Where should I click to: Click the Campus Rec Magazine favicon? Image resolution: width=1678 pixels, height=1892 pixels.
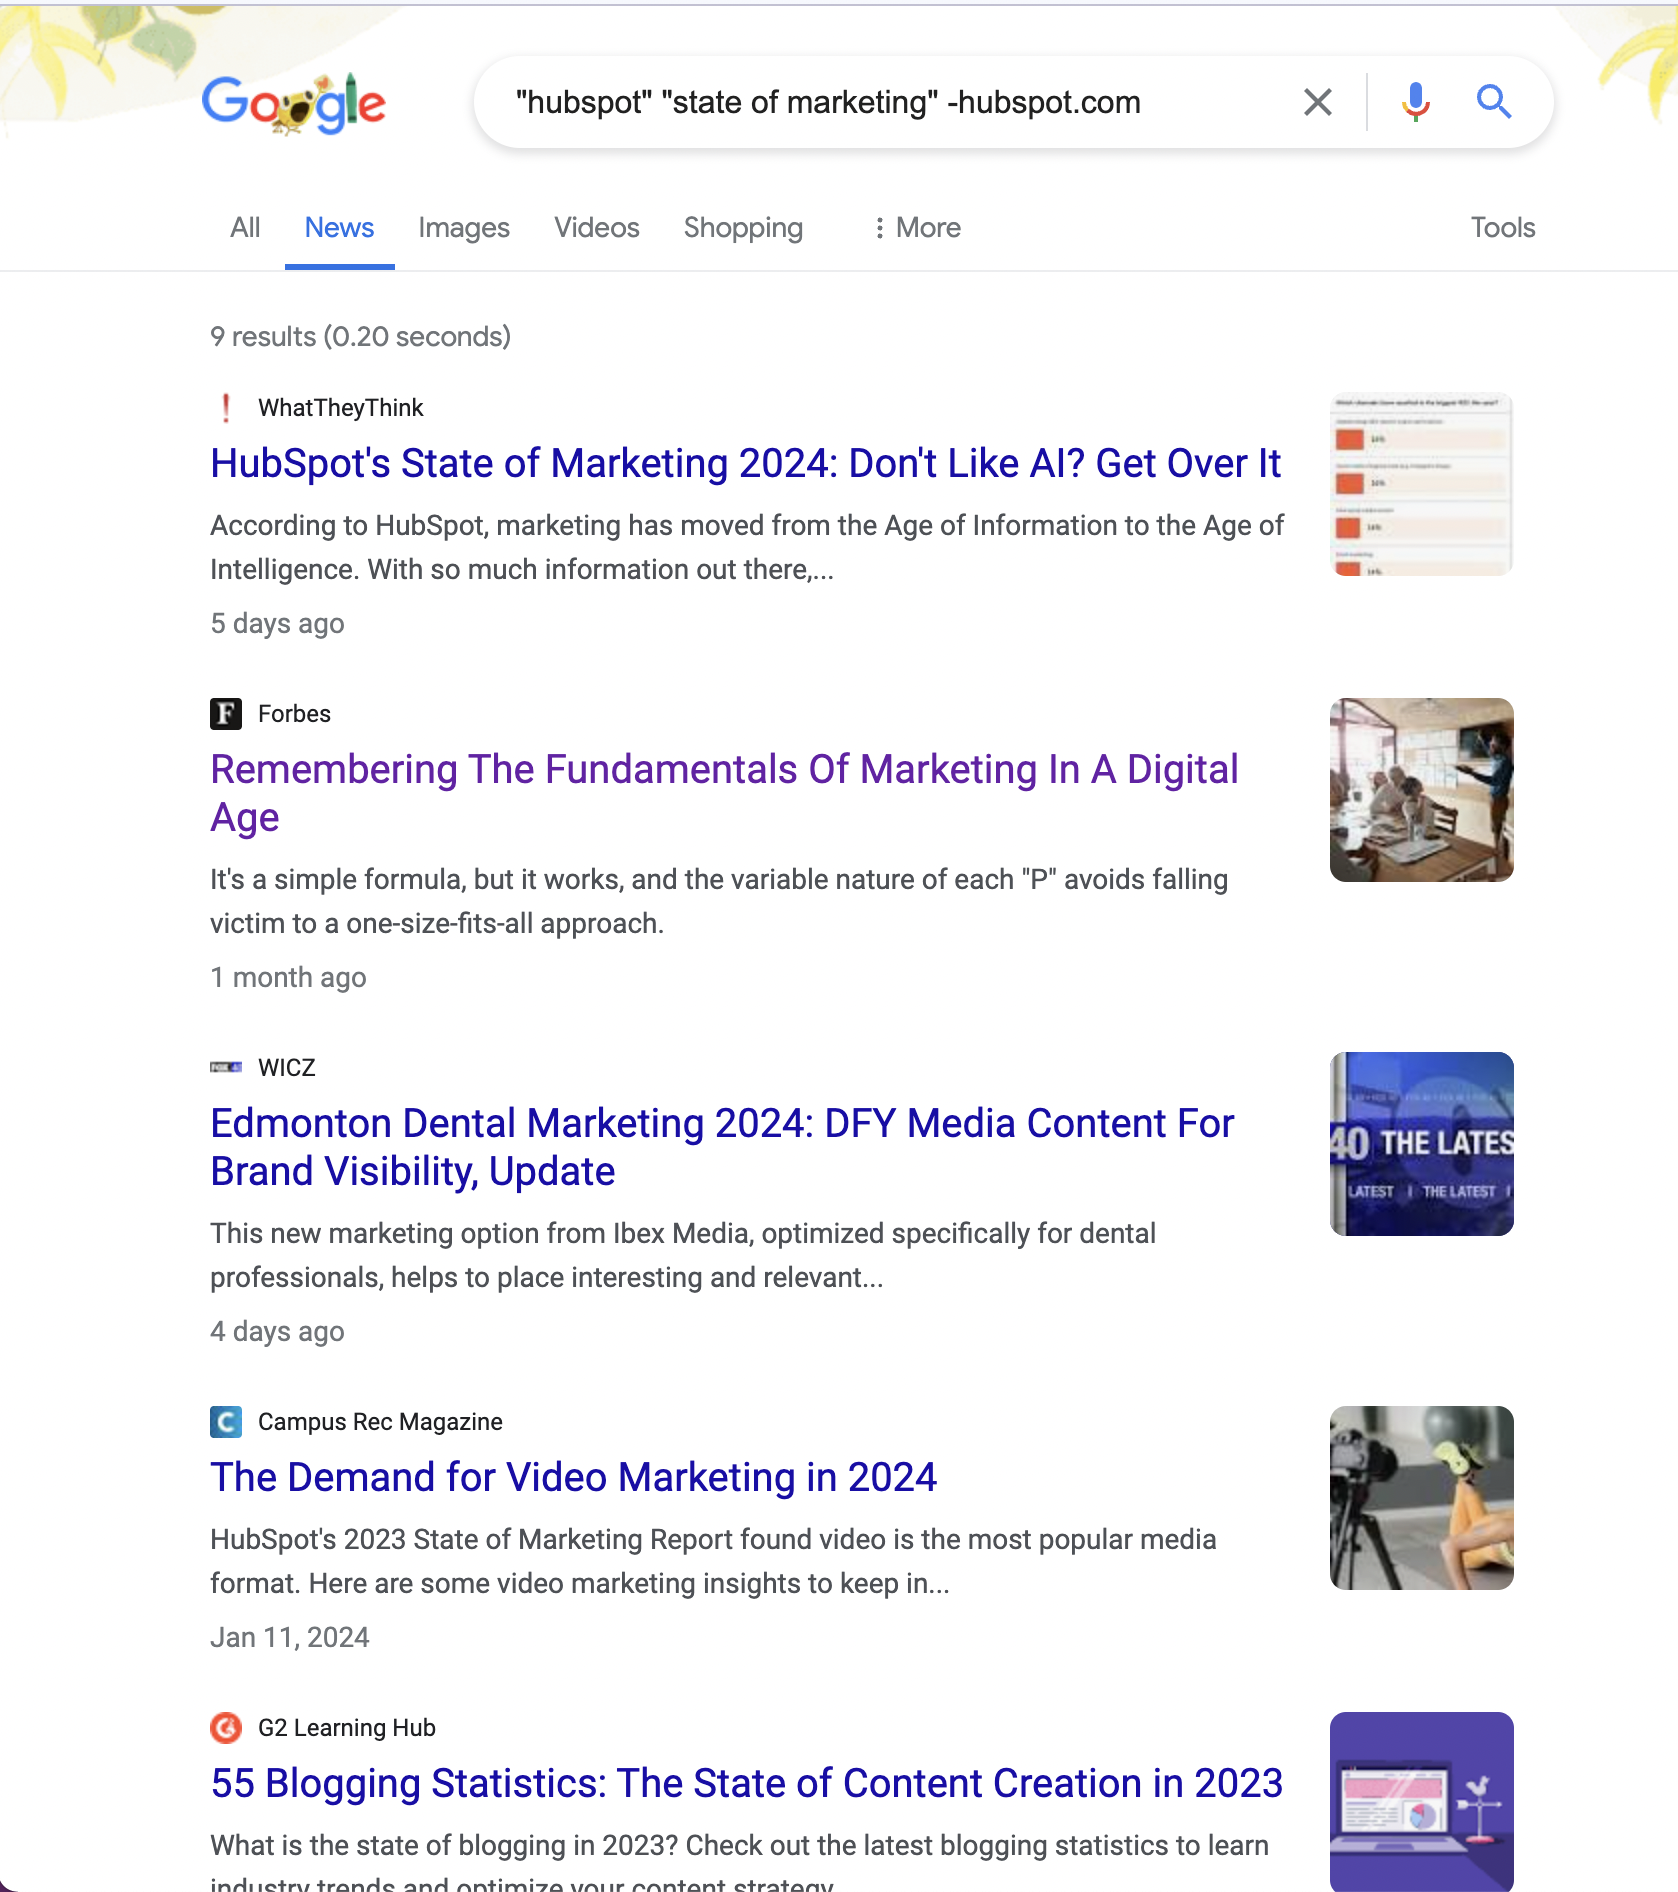(x=226, y=1422)
